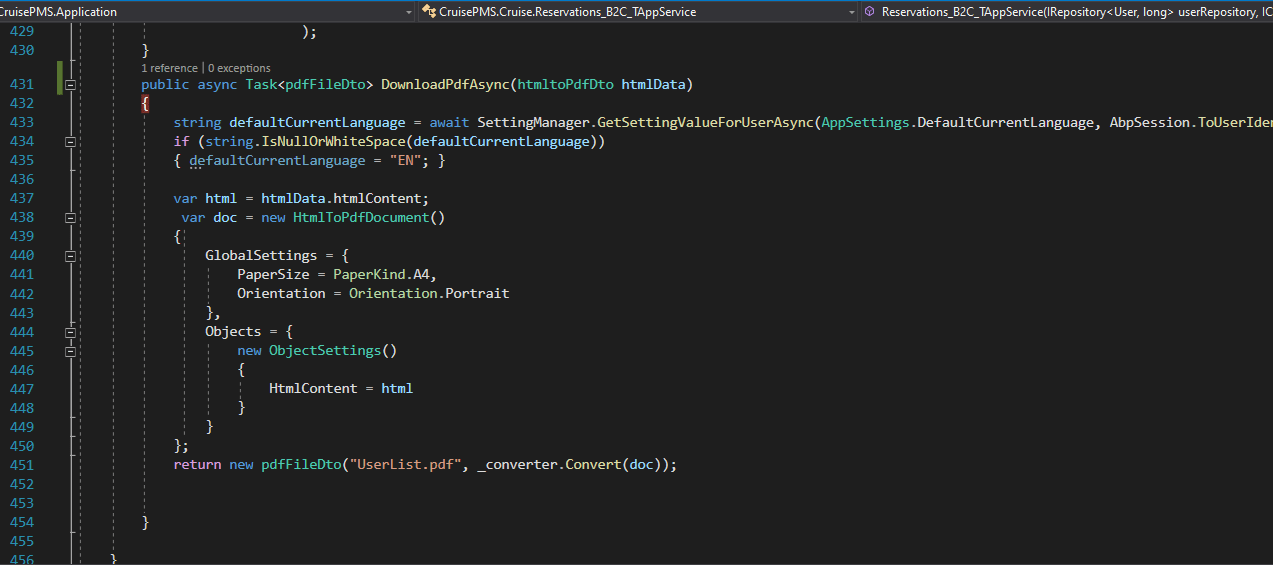Image resolution: width=1273 pixels, height=565 pixels.
Task: Click AppSettings on line 433
Action: click(x=865, y=122)
